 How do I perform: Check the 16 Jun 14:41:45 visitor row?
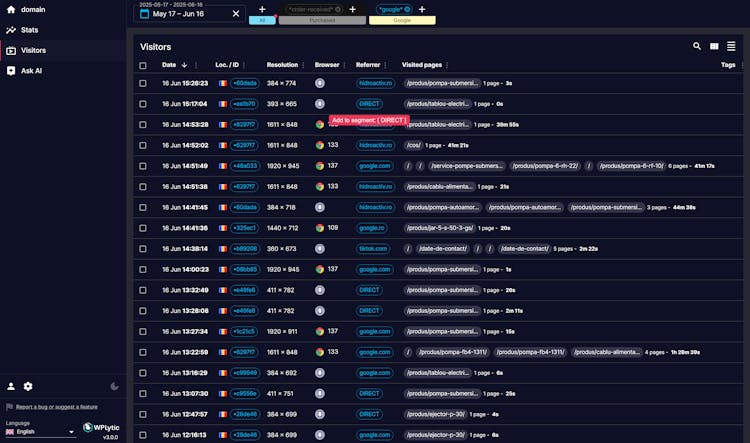pos(143,207)
